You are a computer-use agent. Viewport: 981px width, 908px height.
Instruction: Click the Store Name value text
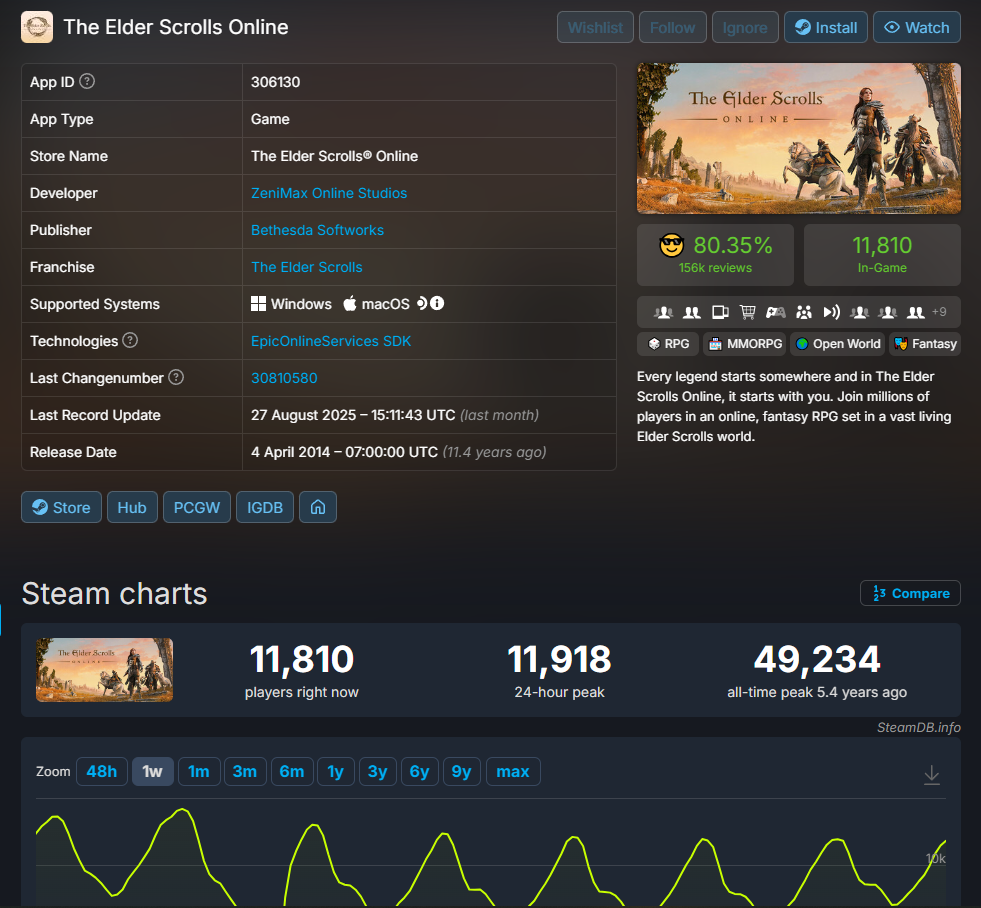pos(334,156)
